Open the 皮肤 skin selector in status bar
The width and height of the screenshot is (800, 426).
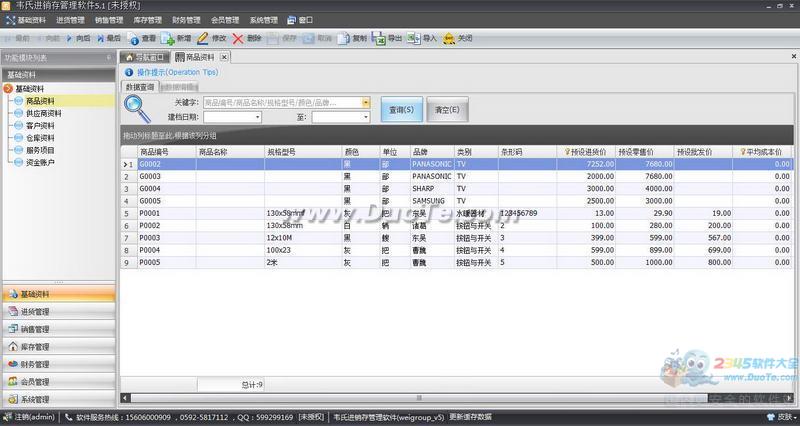click(781, 417)
